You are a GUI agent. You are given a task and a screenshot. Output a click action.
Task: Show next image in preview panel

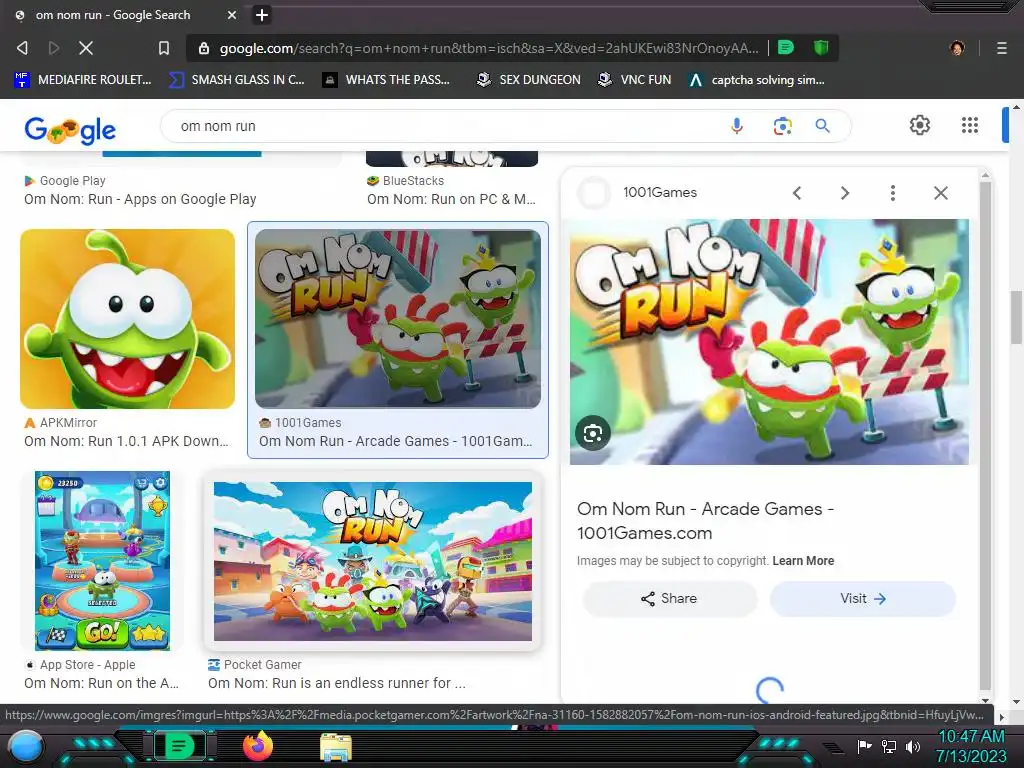[x=844, y=193]
